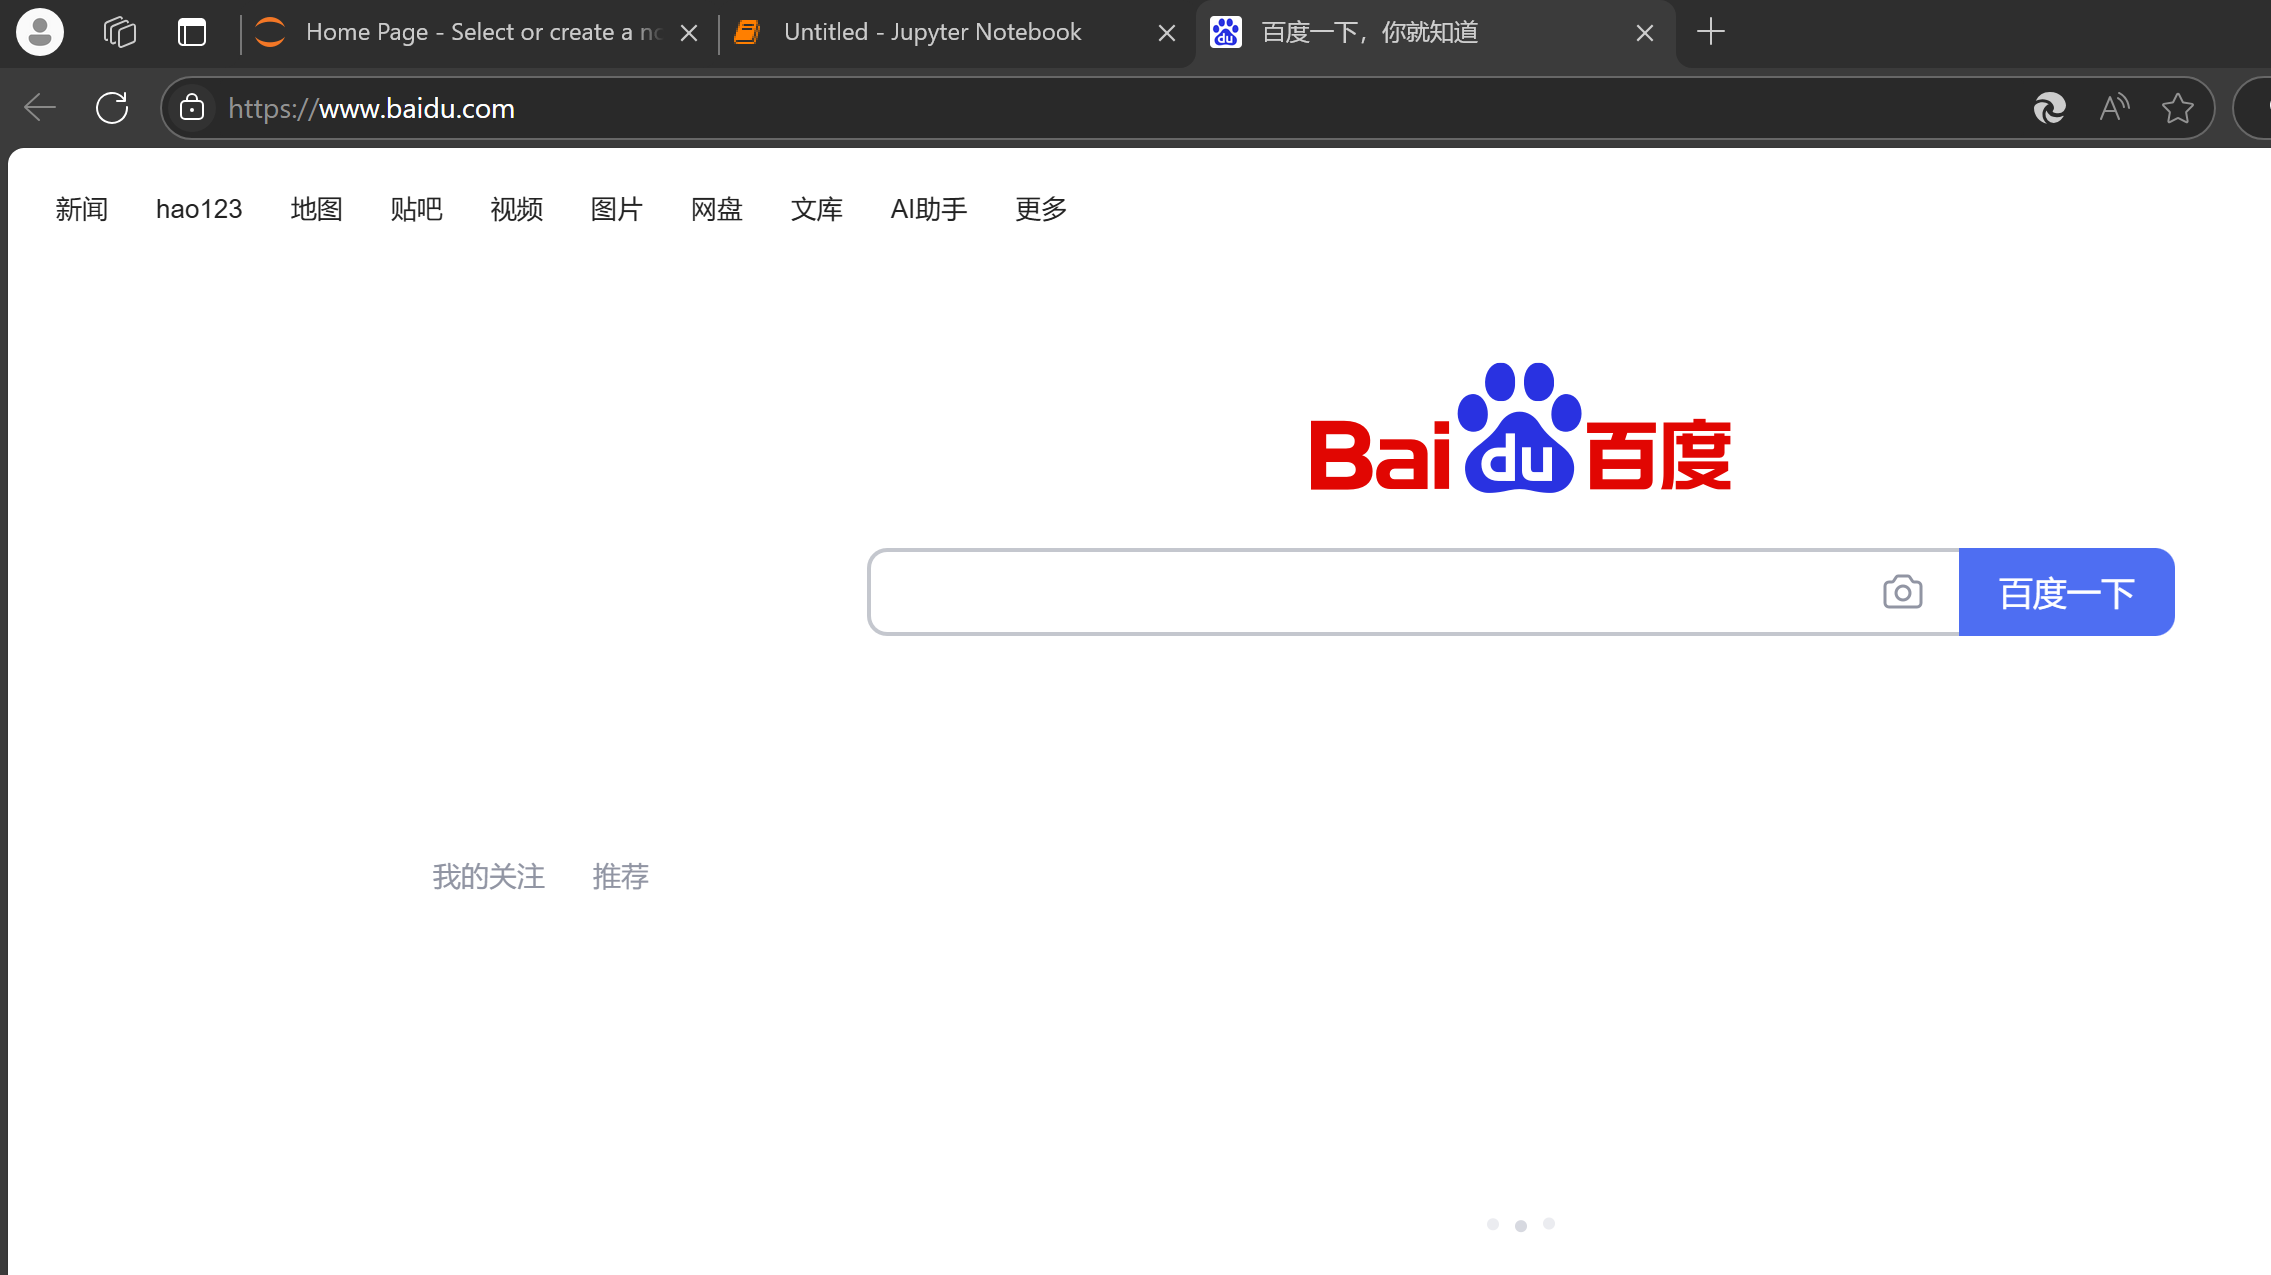The height and width of the screenshot is (1275, 2271).
Task: Click the Read aloud icon
Action: [x=2114, y=108]
